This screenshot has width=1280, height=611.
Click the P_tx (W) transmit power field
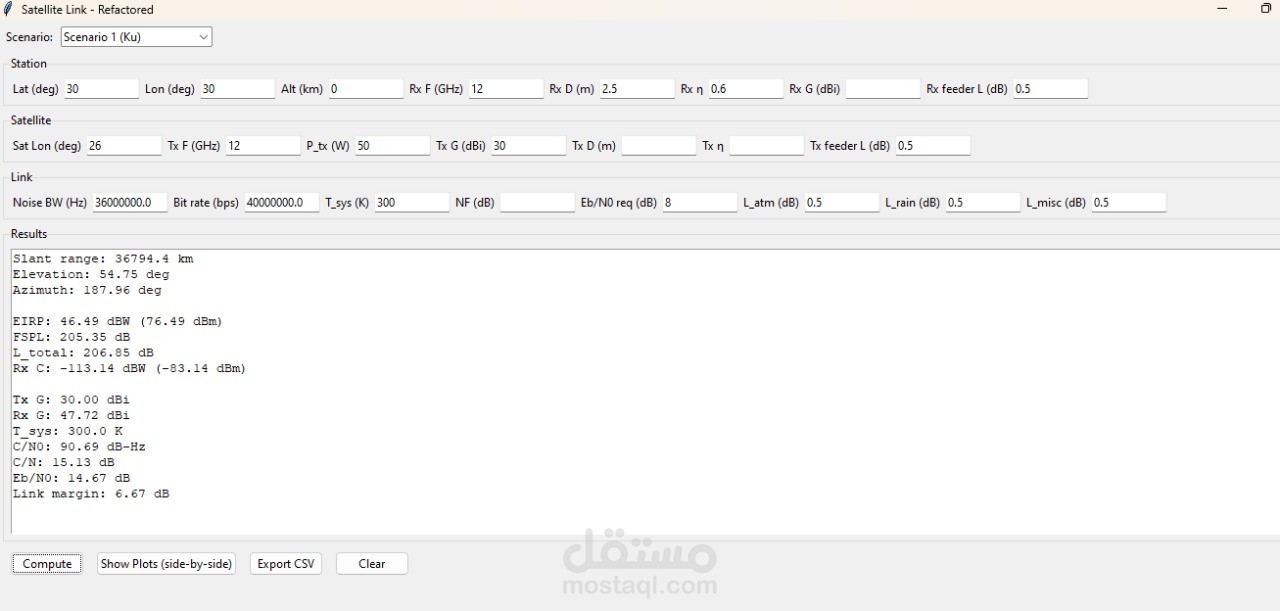[x=391, y=145]
